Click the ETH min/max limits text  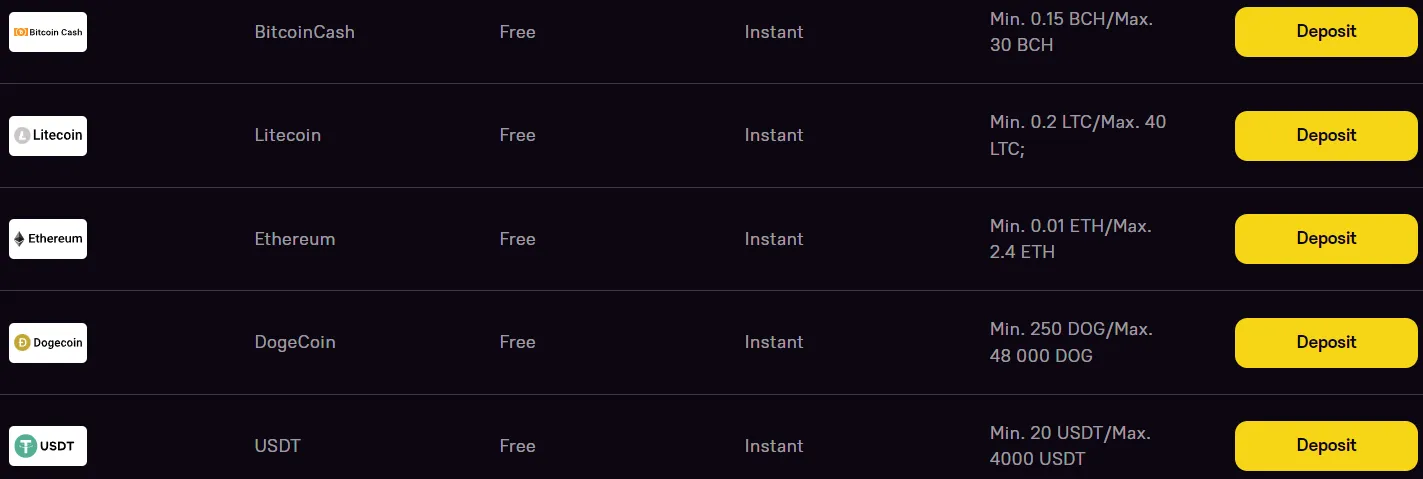1070,239
